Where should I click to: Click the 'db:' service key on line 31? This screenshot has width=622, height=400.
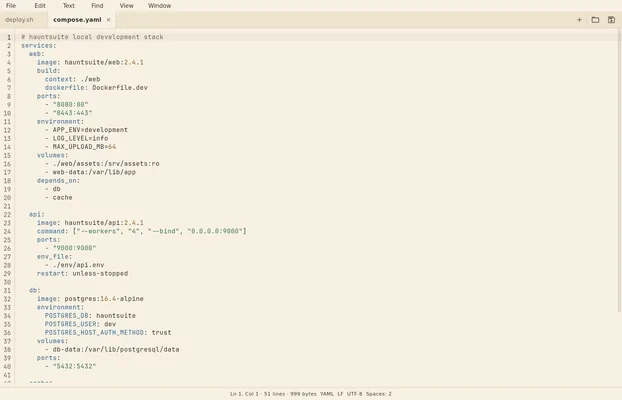point(35,290)
